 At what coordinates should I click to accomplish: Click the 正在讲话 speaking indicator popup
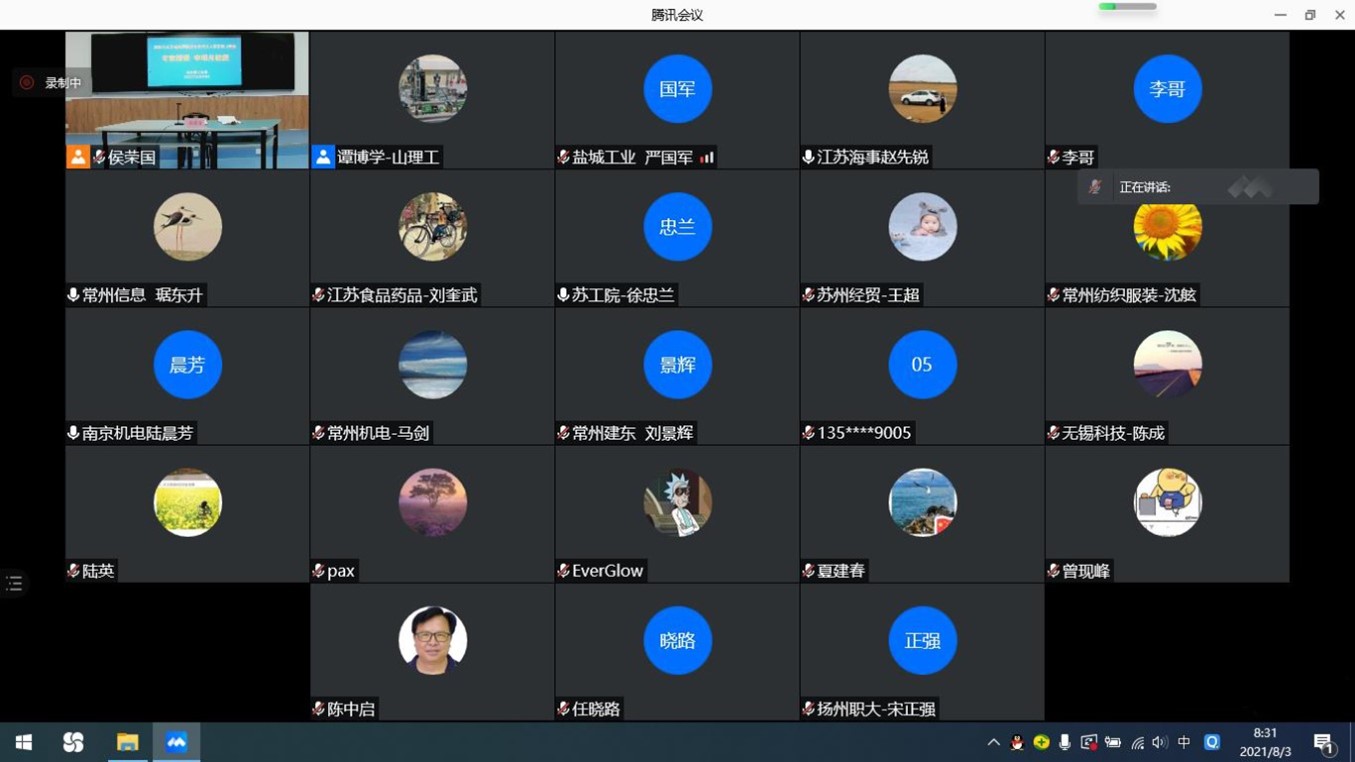(x=1197, y=187)
